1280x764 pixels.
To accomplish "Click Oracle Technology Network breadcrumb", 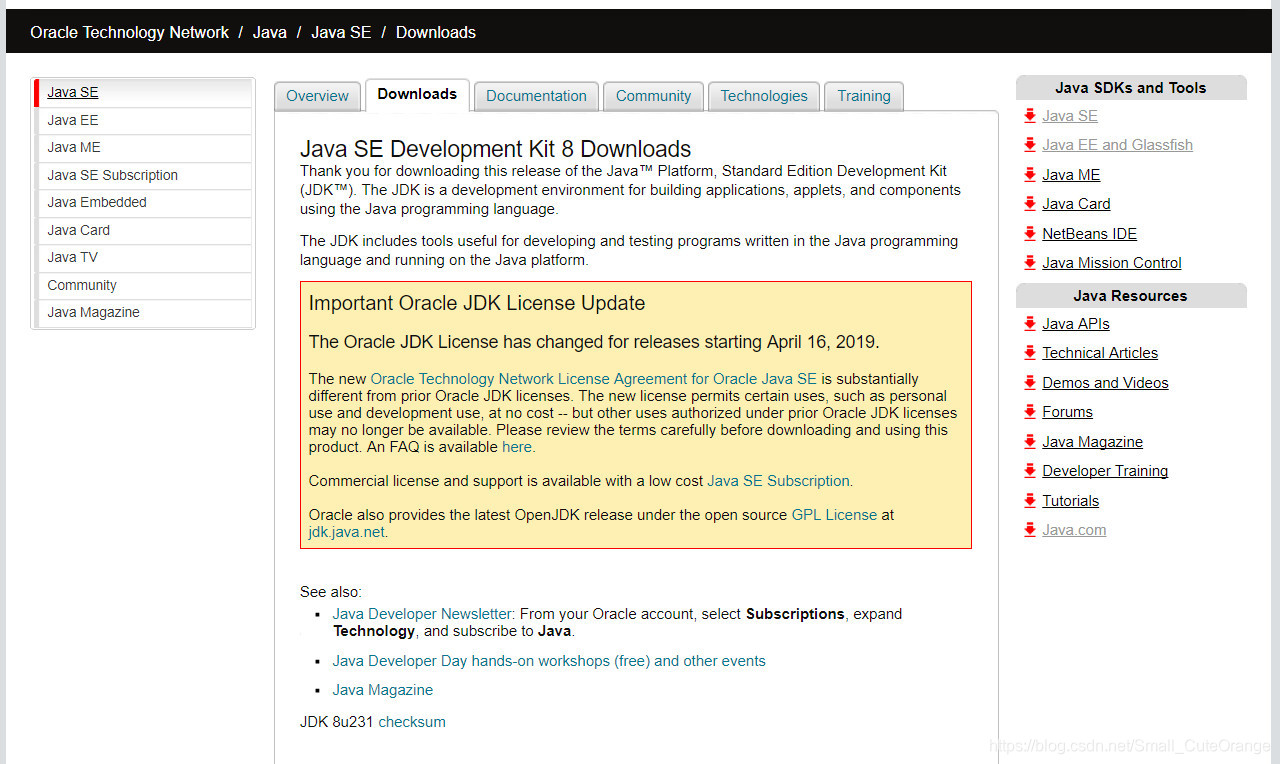I will [129, 33].
